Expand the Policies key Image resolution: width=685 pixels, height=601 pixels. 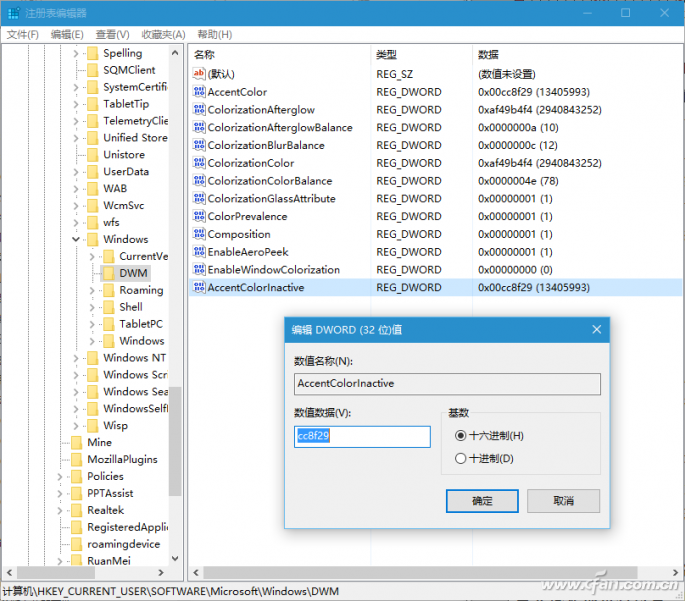(60, 477)
